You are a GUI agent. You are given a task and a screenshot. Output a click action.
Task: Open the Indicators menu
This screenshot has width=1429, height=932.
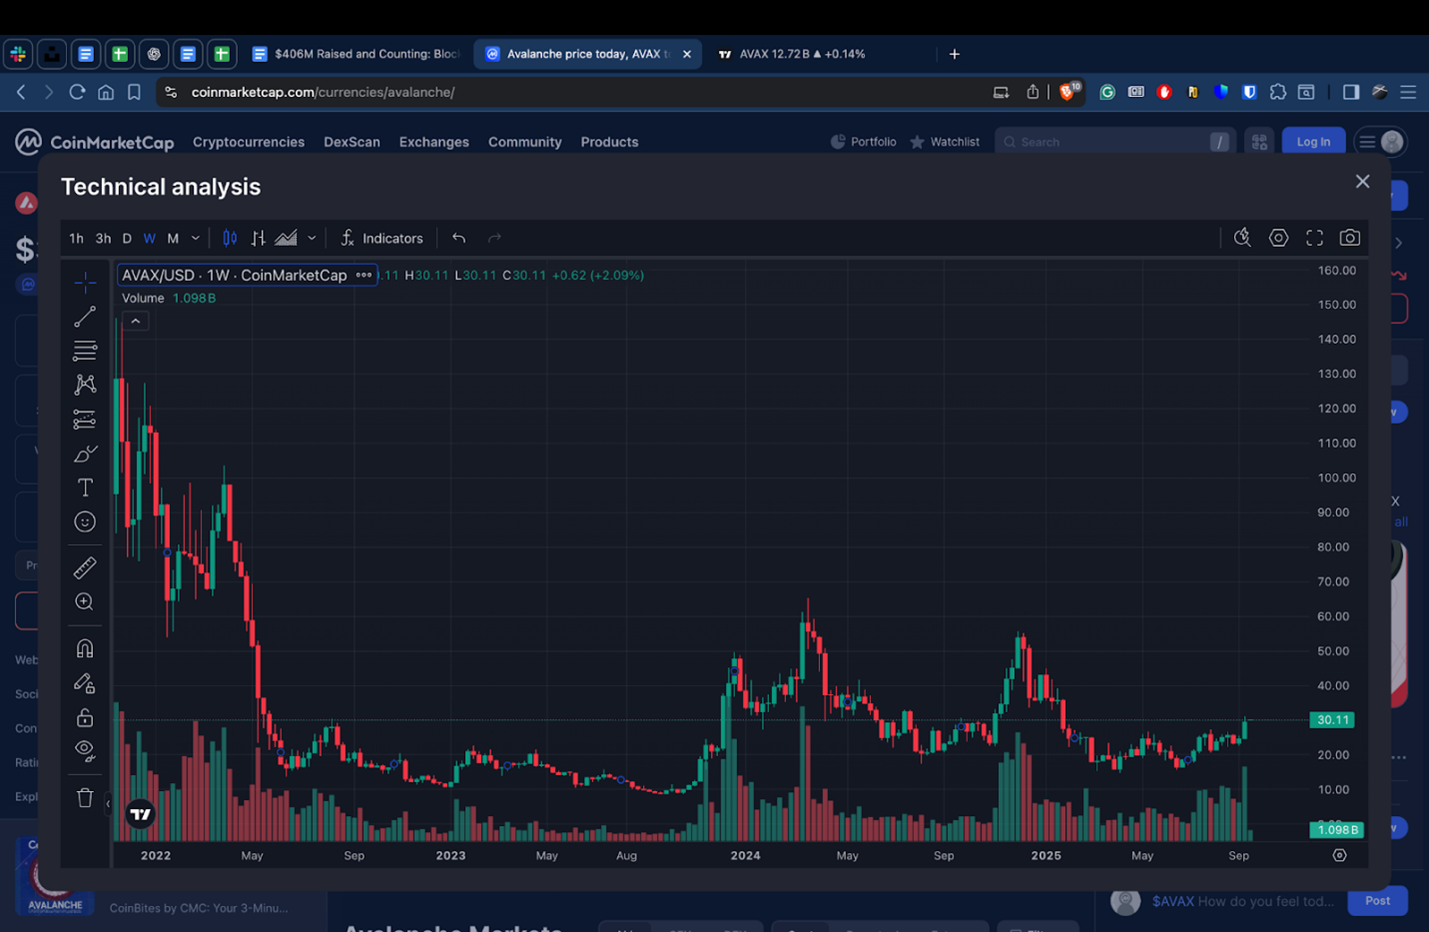click(381, 238)
